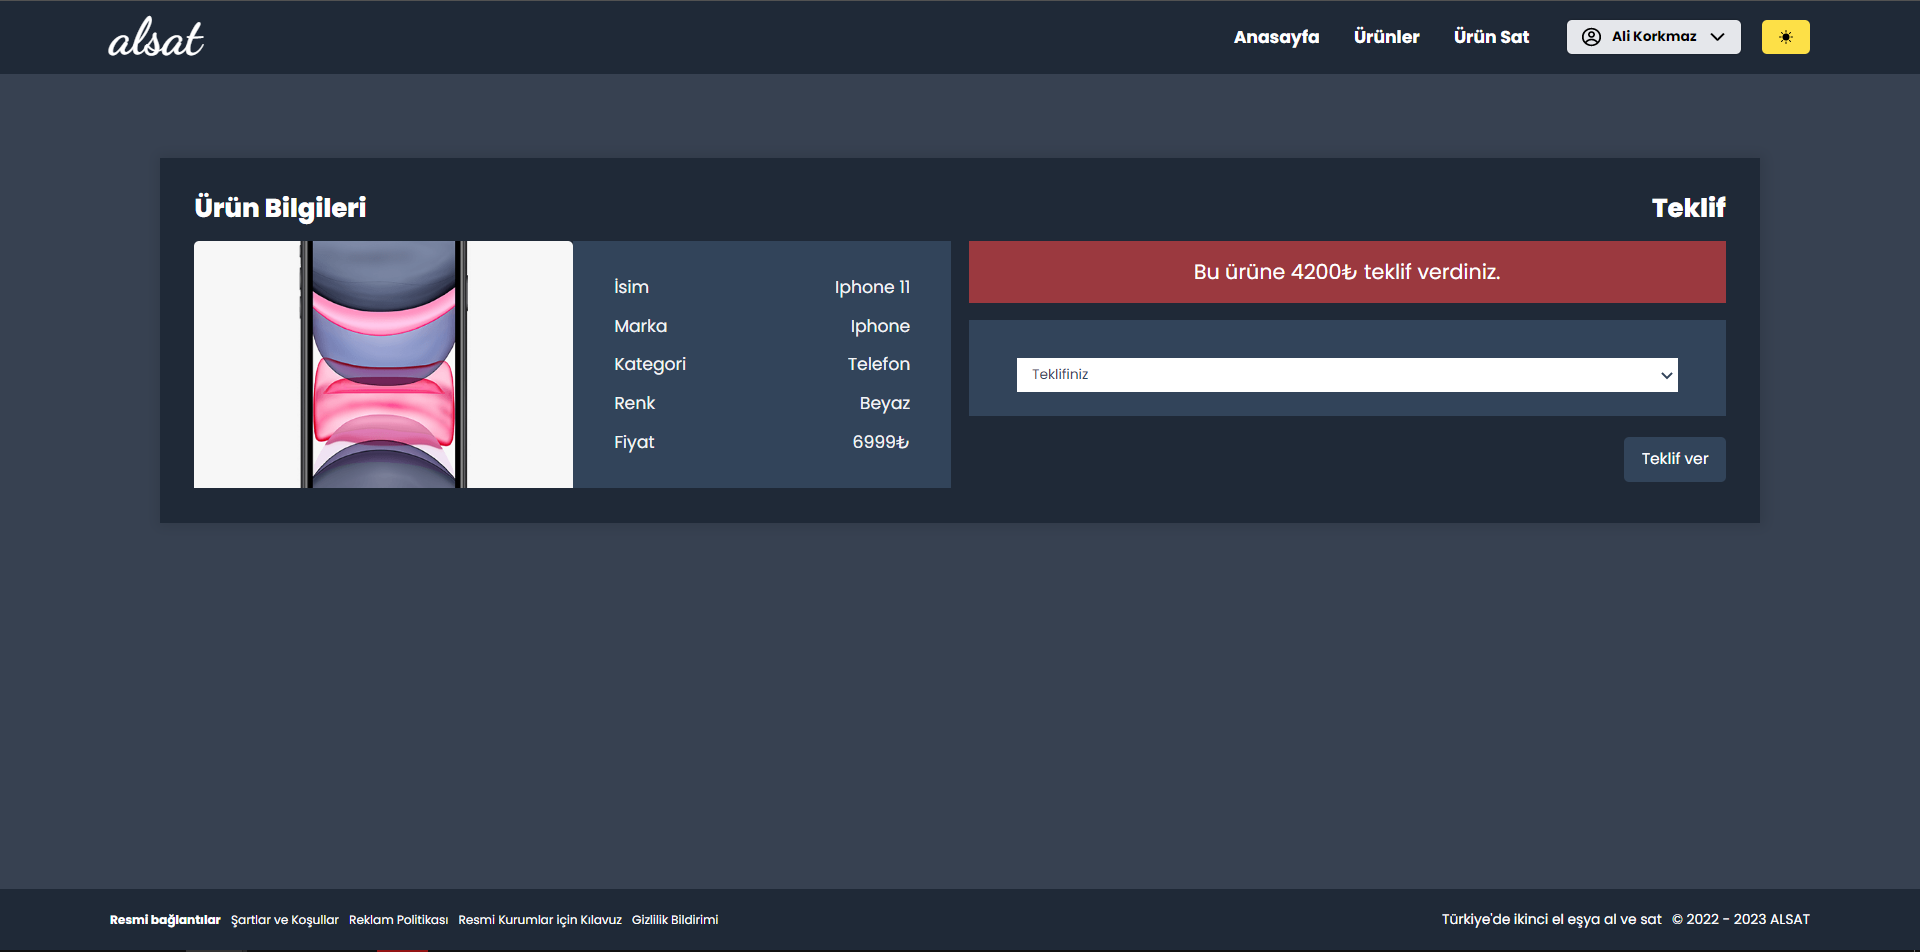1920x952 pixels.
Task: Click the Resmi bağlantılar footer label
Action: (x=165, y=920)
